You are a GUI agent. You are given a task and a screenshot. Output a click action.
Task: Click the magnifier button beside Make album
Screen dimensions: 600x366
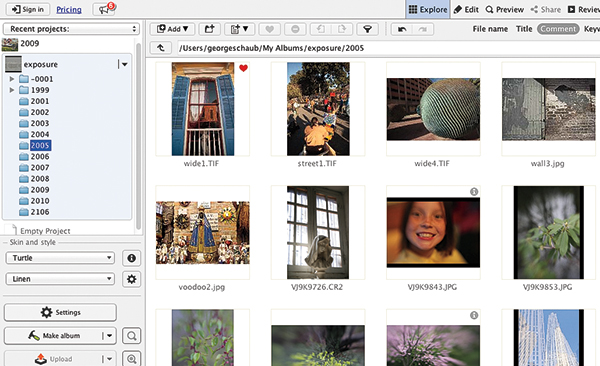click(x=132, y=336)
